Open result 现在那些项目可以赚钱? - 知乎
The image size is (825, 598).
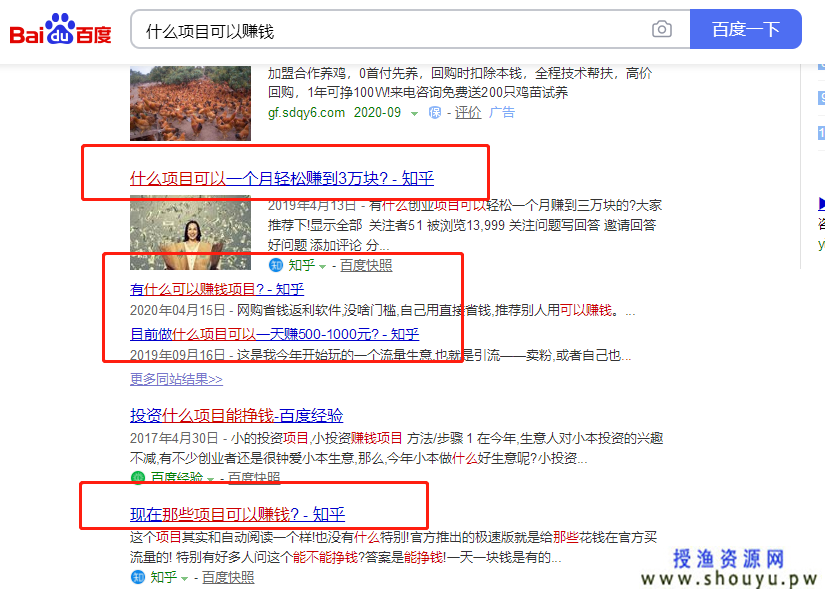(x=237, y=514)
